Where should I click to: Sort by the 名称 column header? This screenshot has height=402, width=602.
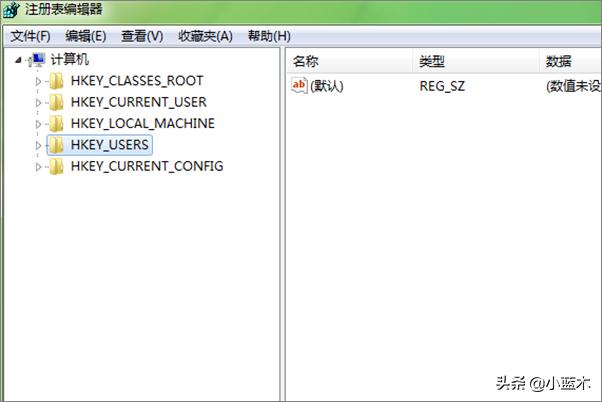pos(349,61)
